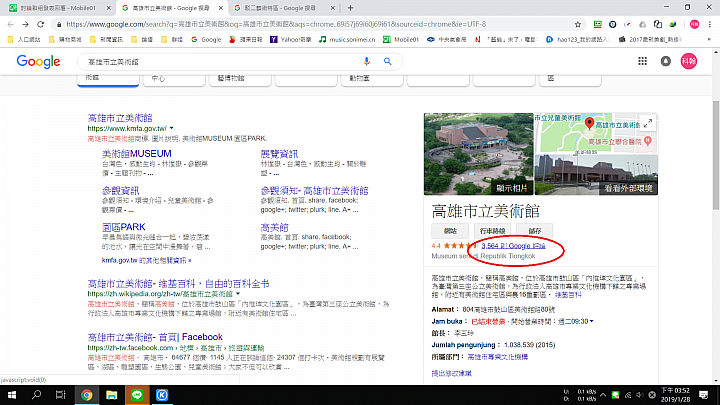Click the directions button in the knowledge panel
This screenshot has height=405, width=720.
(492, 231)
